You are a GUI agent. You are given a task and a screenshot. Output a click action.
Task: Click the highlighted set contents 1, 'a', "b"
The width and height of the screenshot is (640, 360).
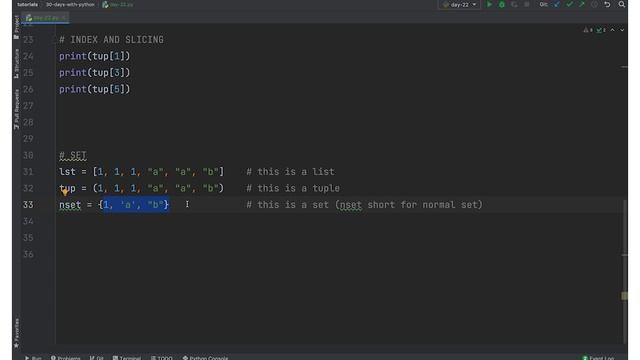pyautogui.click(x=135, y=205)
